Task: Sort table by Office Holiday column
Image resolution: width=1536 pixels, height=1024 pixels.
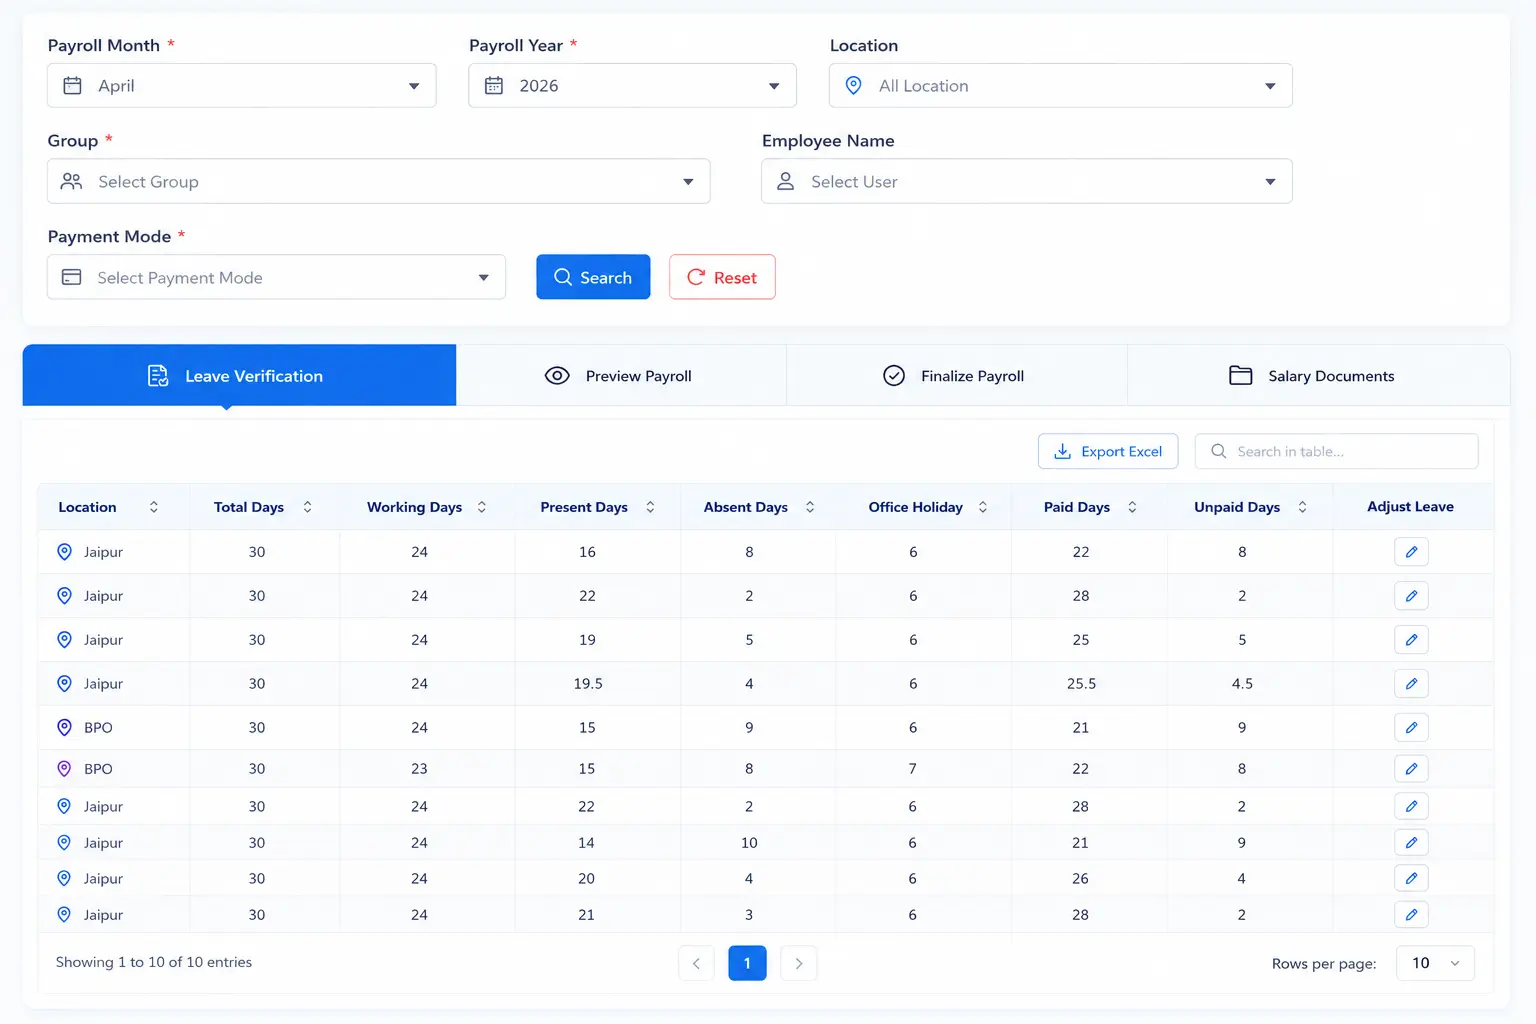Action: [x=983, y=507]
